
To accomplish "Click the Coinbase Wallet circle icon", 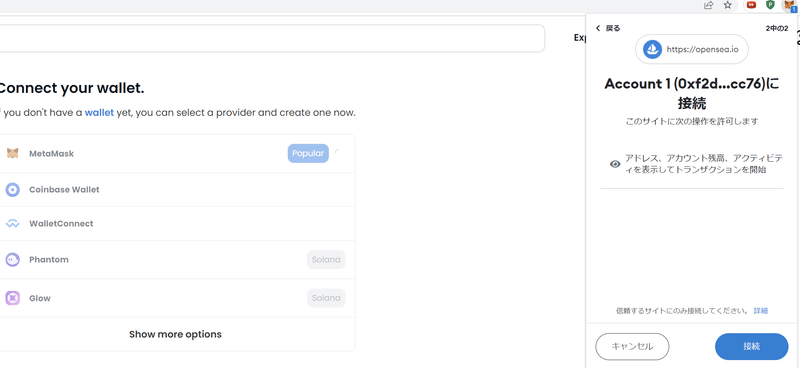I will click(12, 190).
